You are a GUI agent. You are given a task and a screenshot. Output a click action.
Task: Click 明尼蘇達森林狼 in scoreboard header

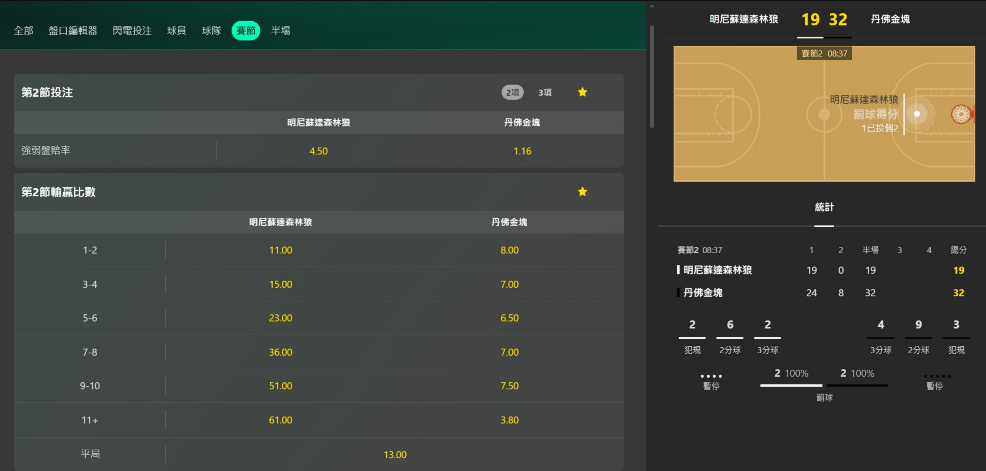coord(744,19)
